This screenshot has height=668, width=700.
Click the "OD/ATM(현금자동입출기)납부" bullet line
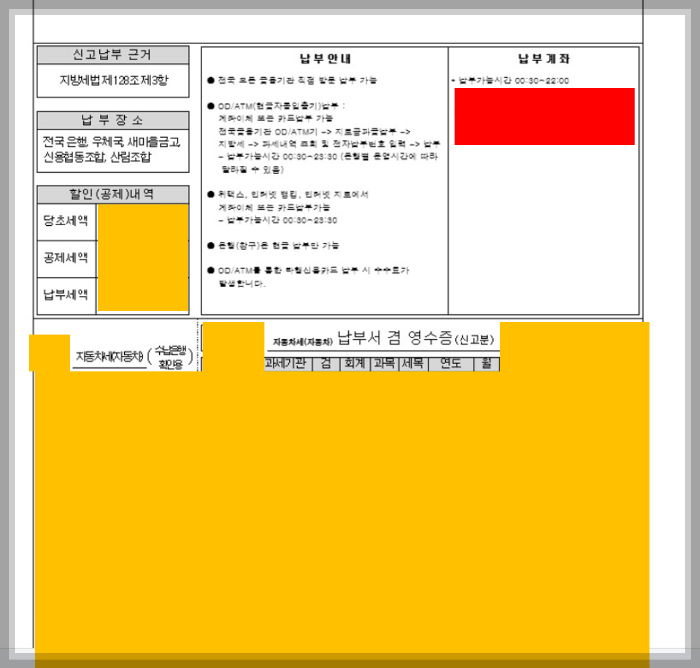pos(276,106)
